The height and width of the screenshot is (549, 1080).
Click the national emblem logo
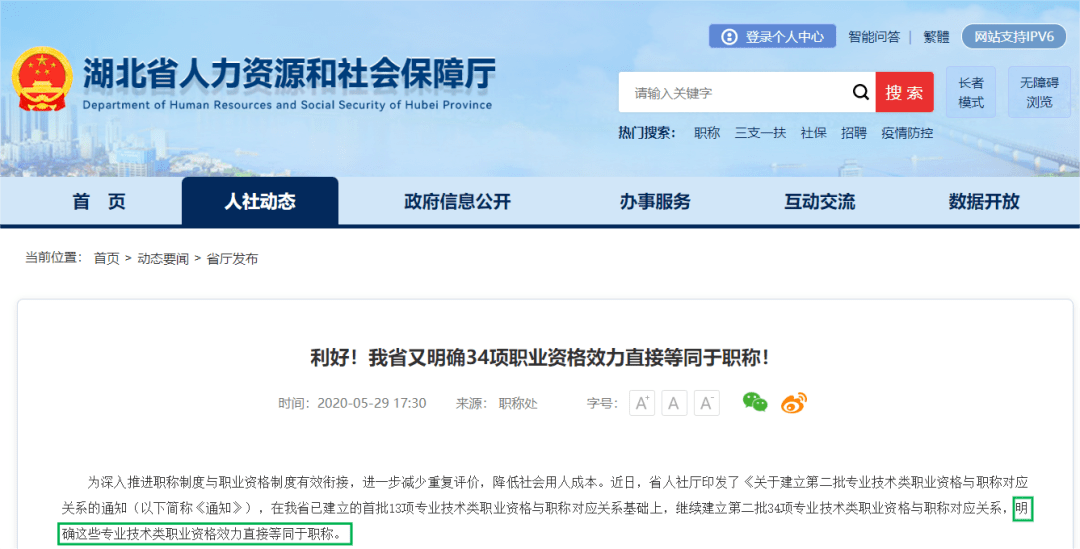tap(42, 79)
